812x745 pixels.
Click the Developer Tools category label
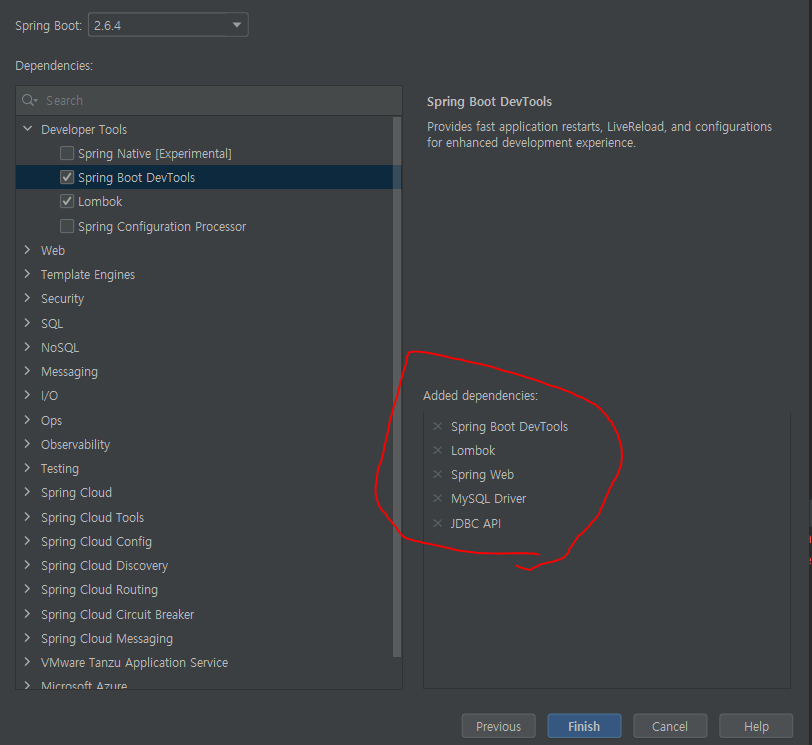[x=84, y=129]
